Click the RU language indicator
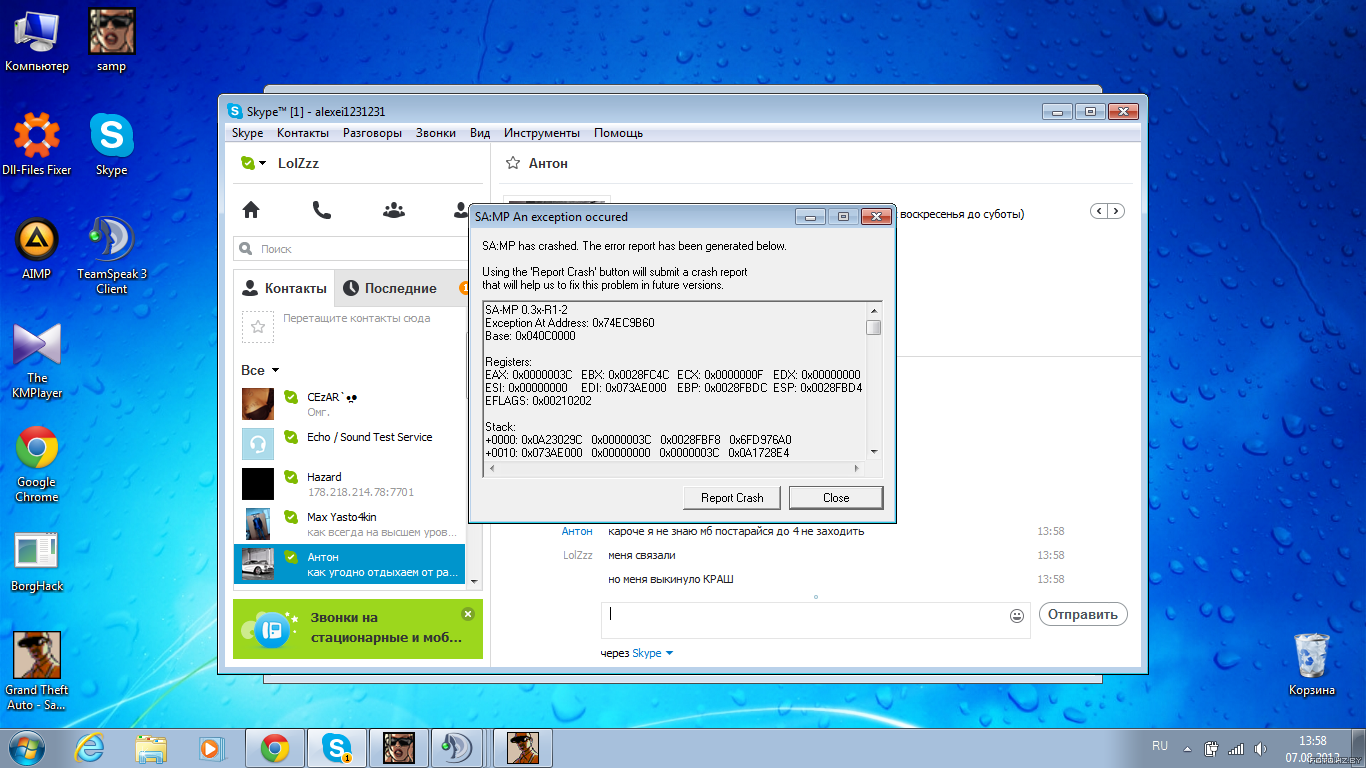The height and width of the screenshot is (768, 1366). [x=1160, y=747]
